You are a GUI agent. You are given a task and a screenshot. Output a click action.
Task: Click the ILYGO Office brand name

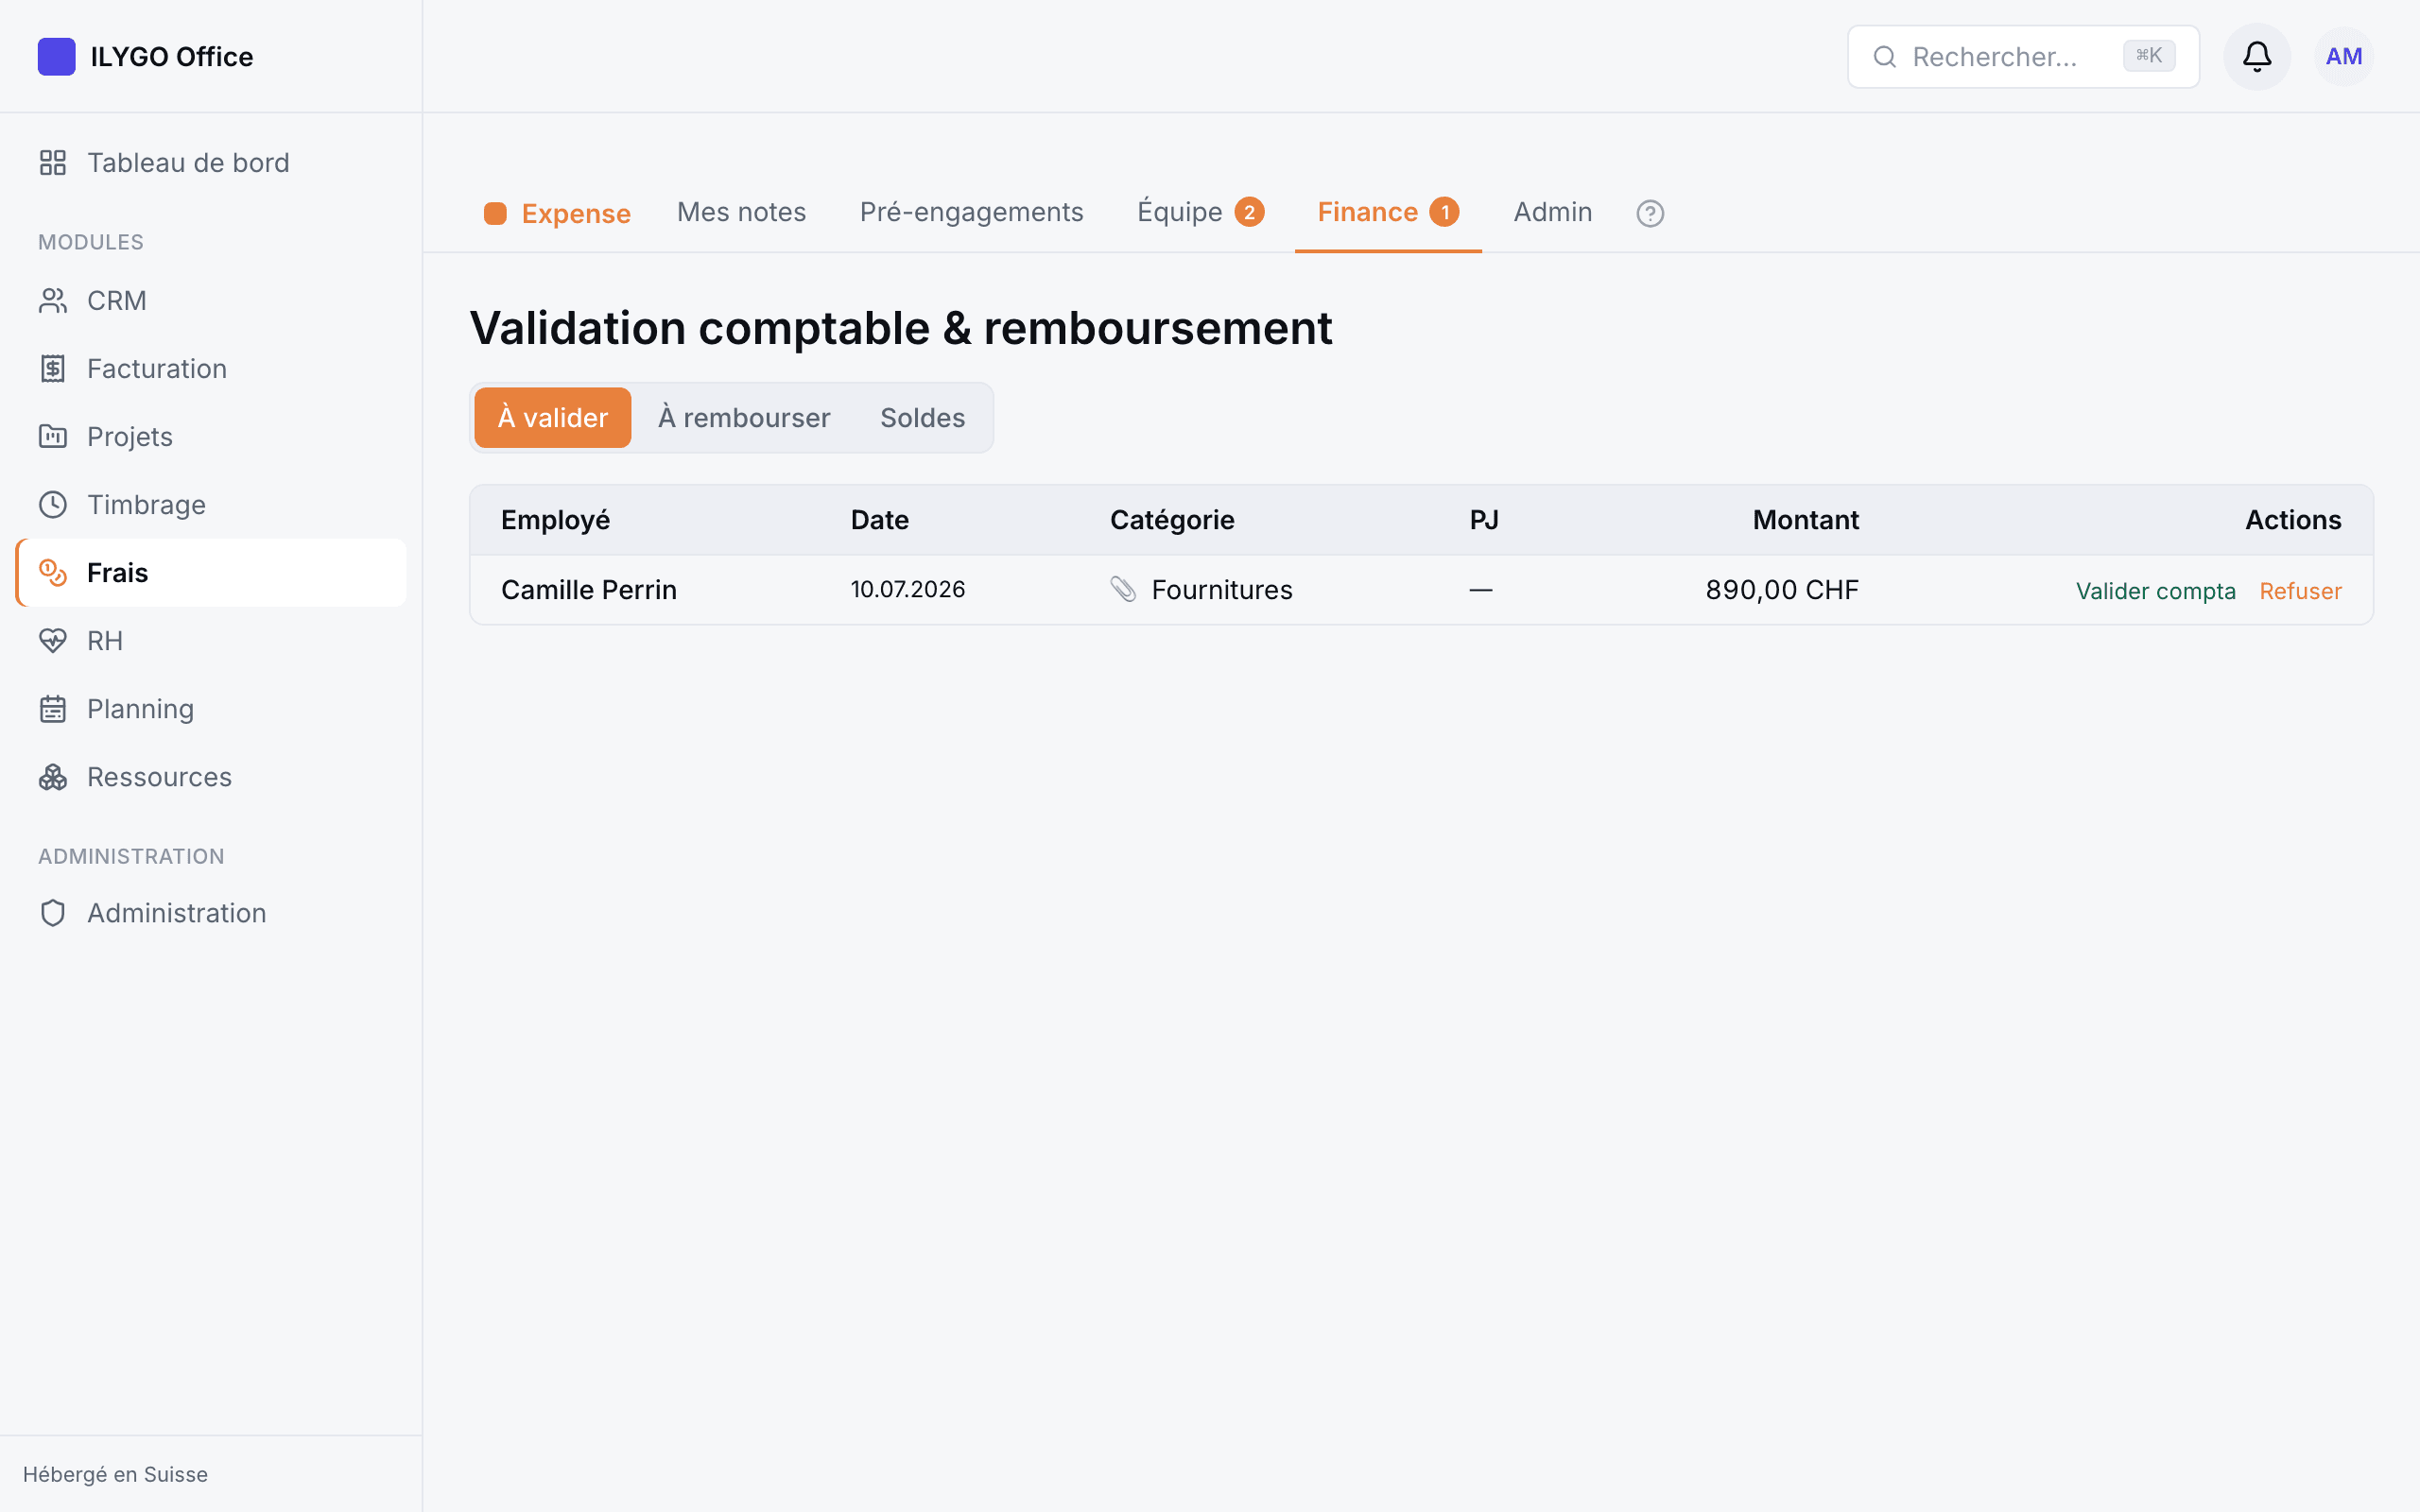[171, 56]
